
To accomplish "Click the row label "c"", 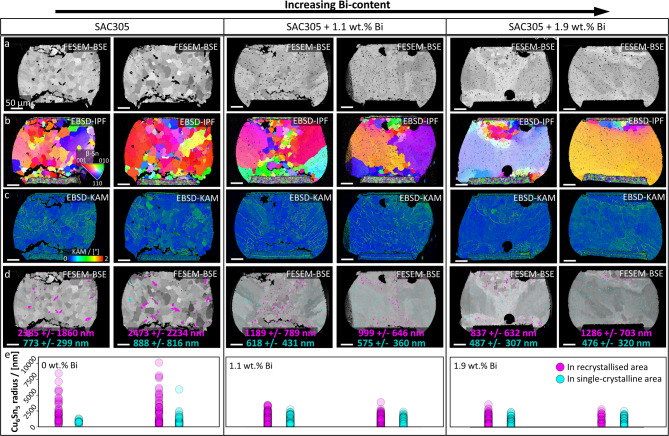I will (x=6, y=196).
